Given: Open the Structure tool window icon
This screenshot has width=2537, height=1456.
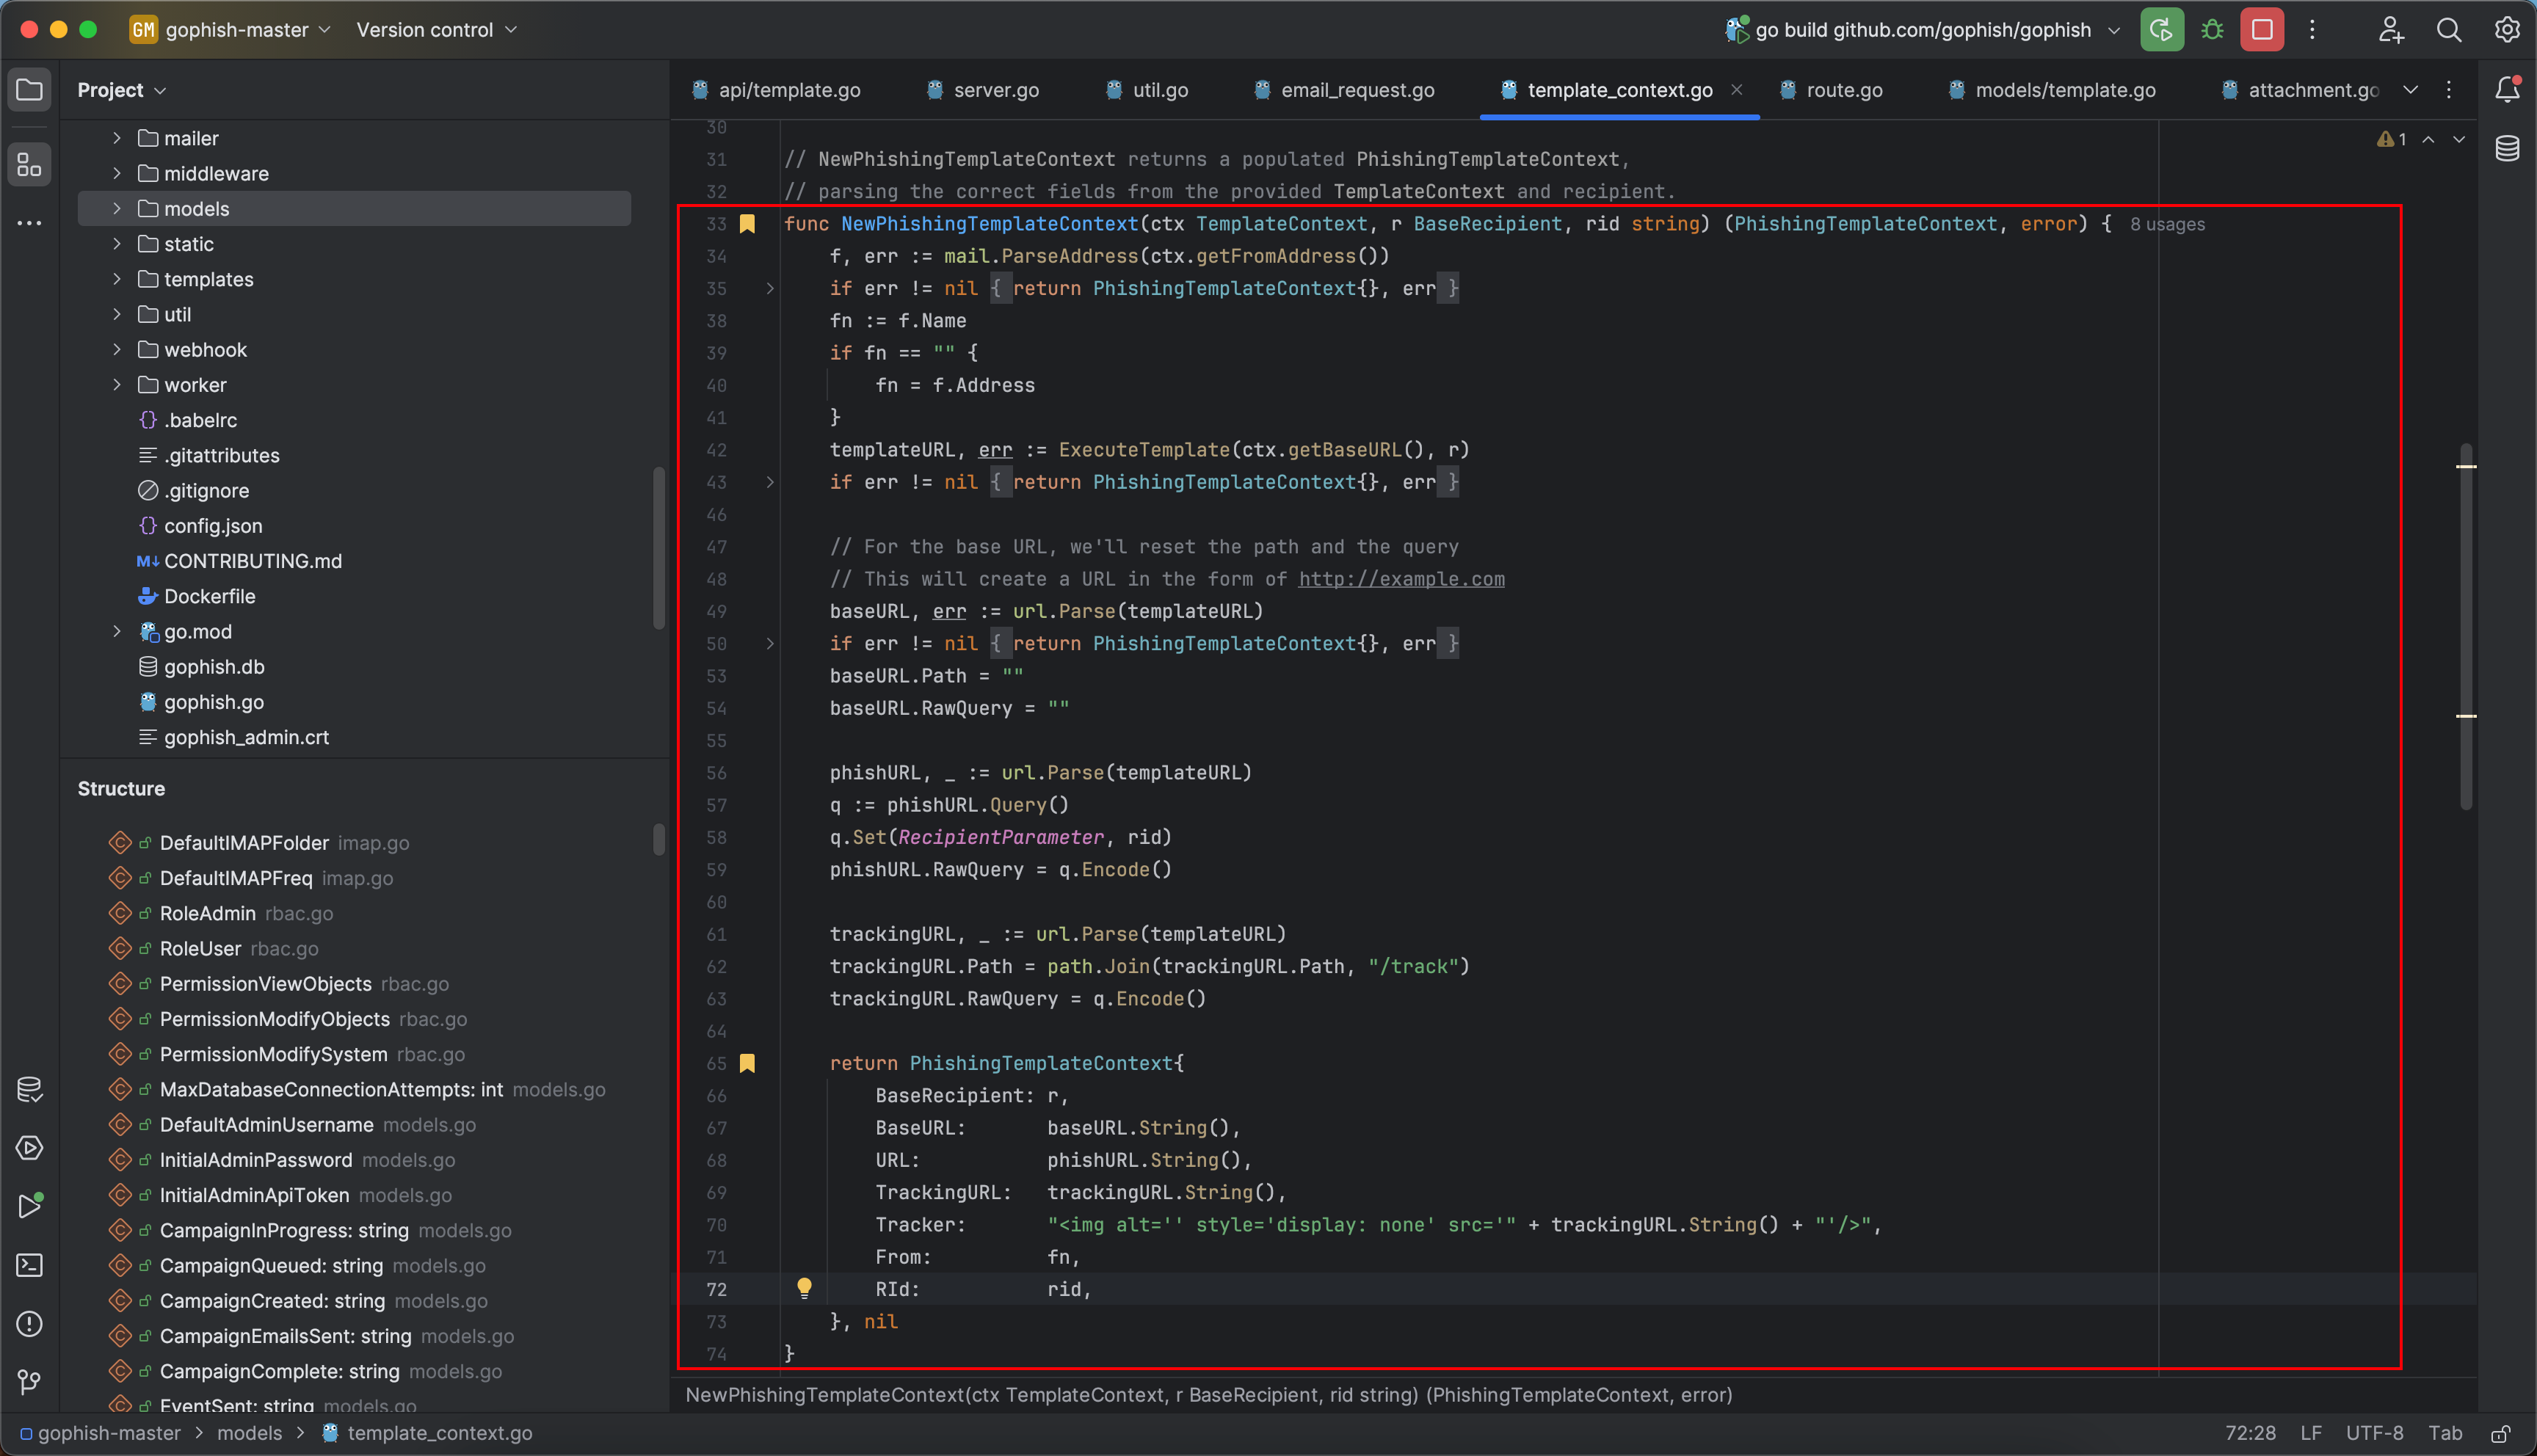Looking at the screenshot, I should [x=29, y=164].
